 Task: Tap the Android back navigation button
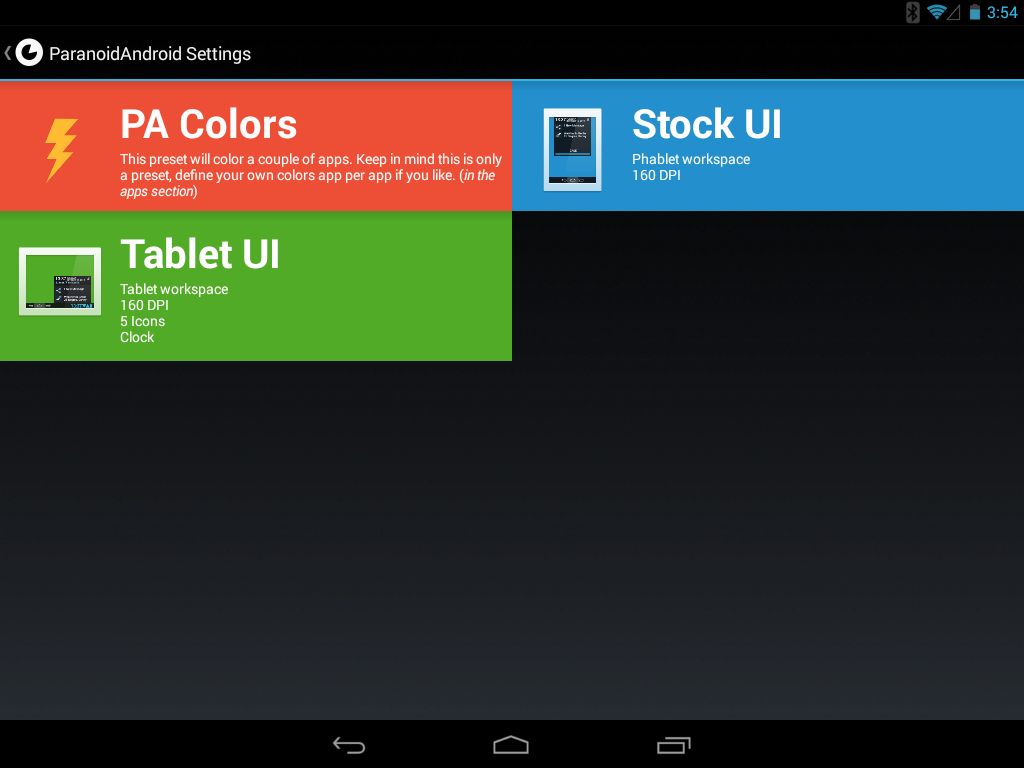point(349,745)
